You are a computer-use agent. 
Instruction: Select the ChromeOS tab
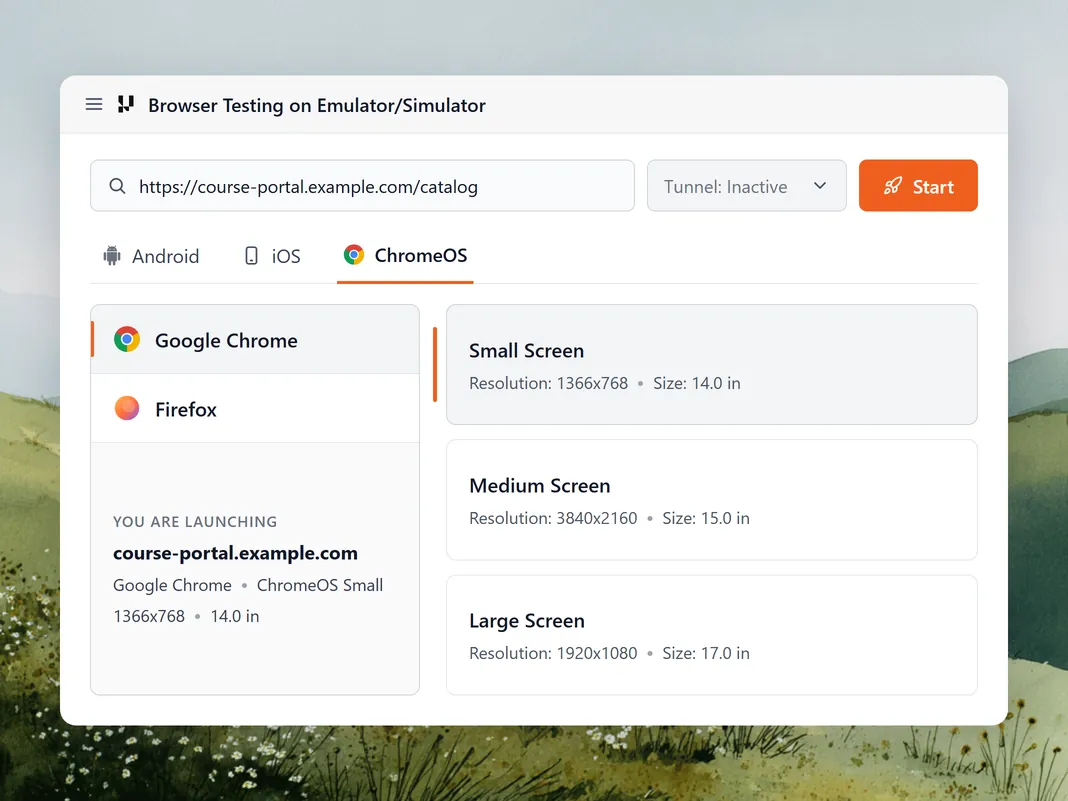coord(405,255)
